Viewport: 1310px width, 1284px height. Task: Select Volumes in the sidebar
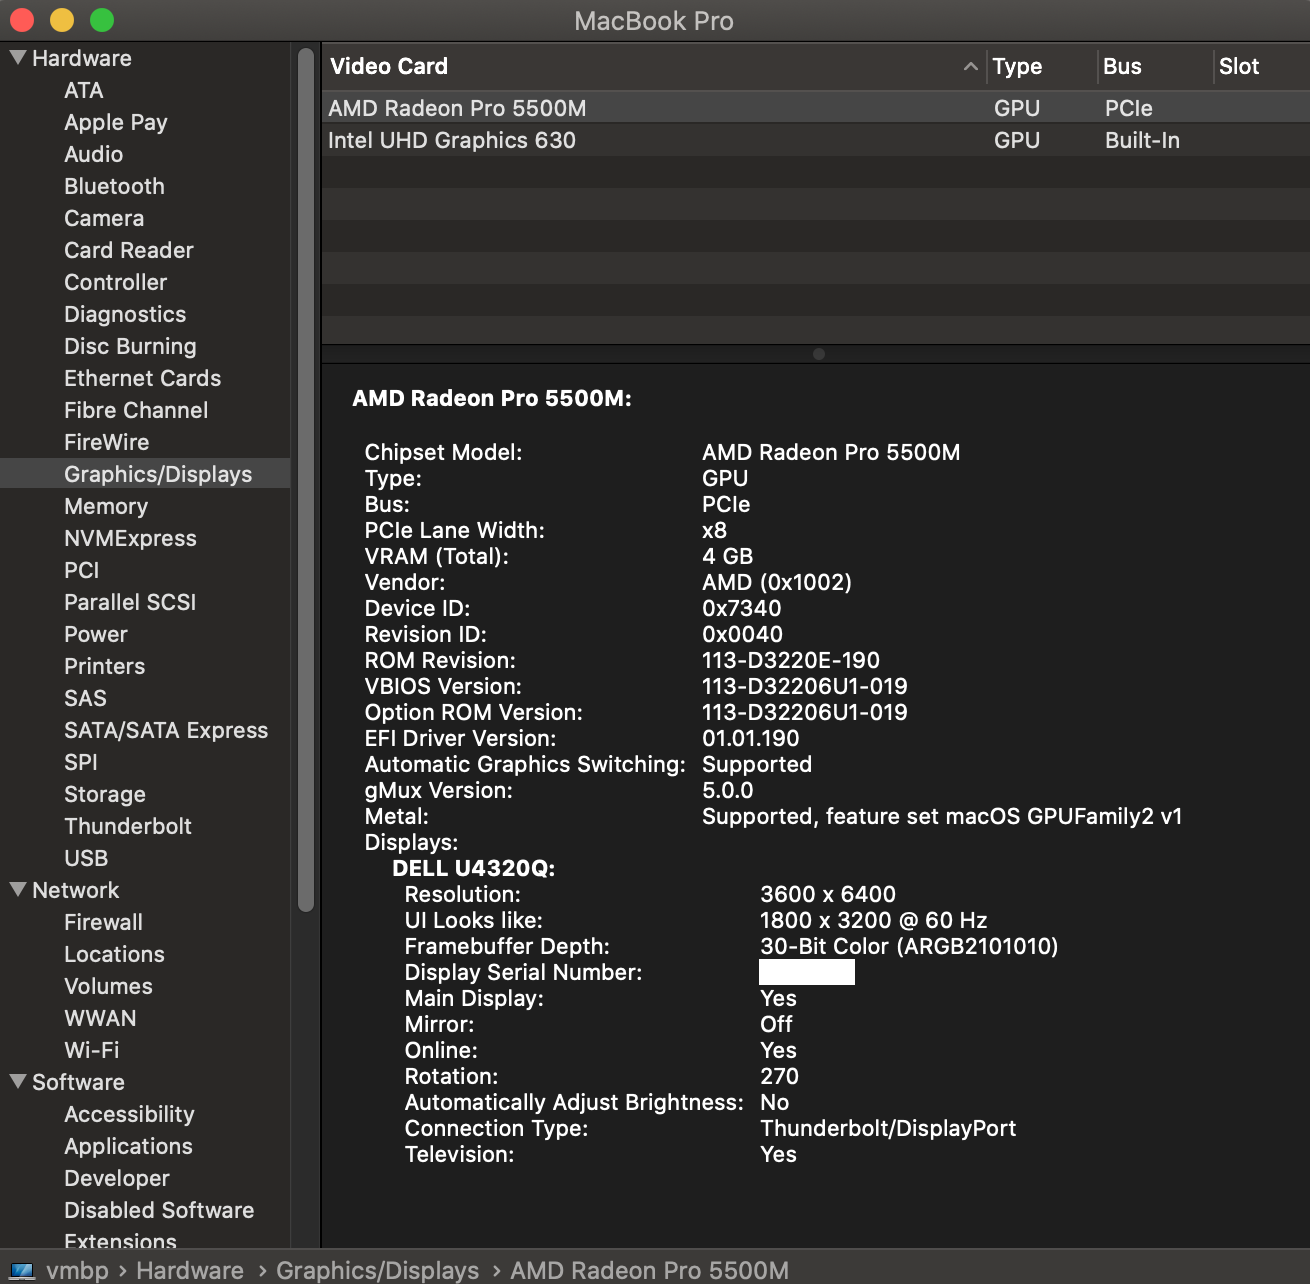pos(109,986)
